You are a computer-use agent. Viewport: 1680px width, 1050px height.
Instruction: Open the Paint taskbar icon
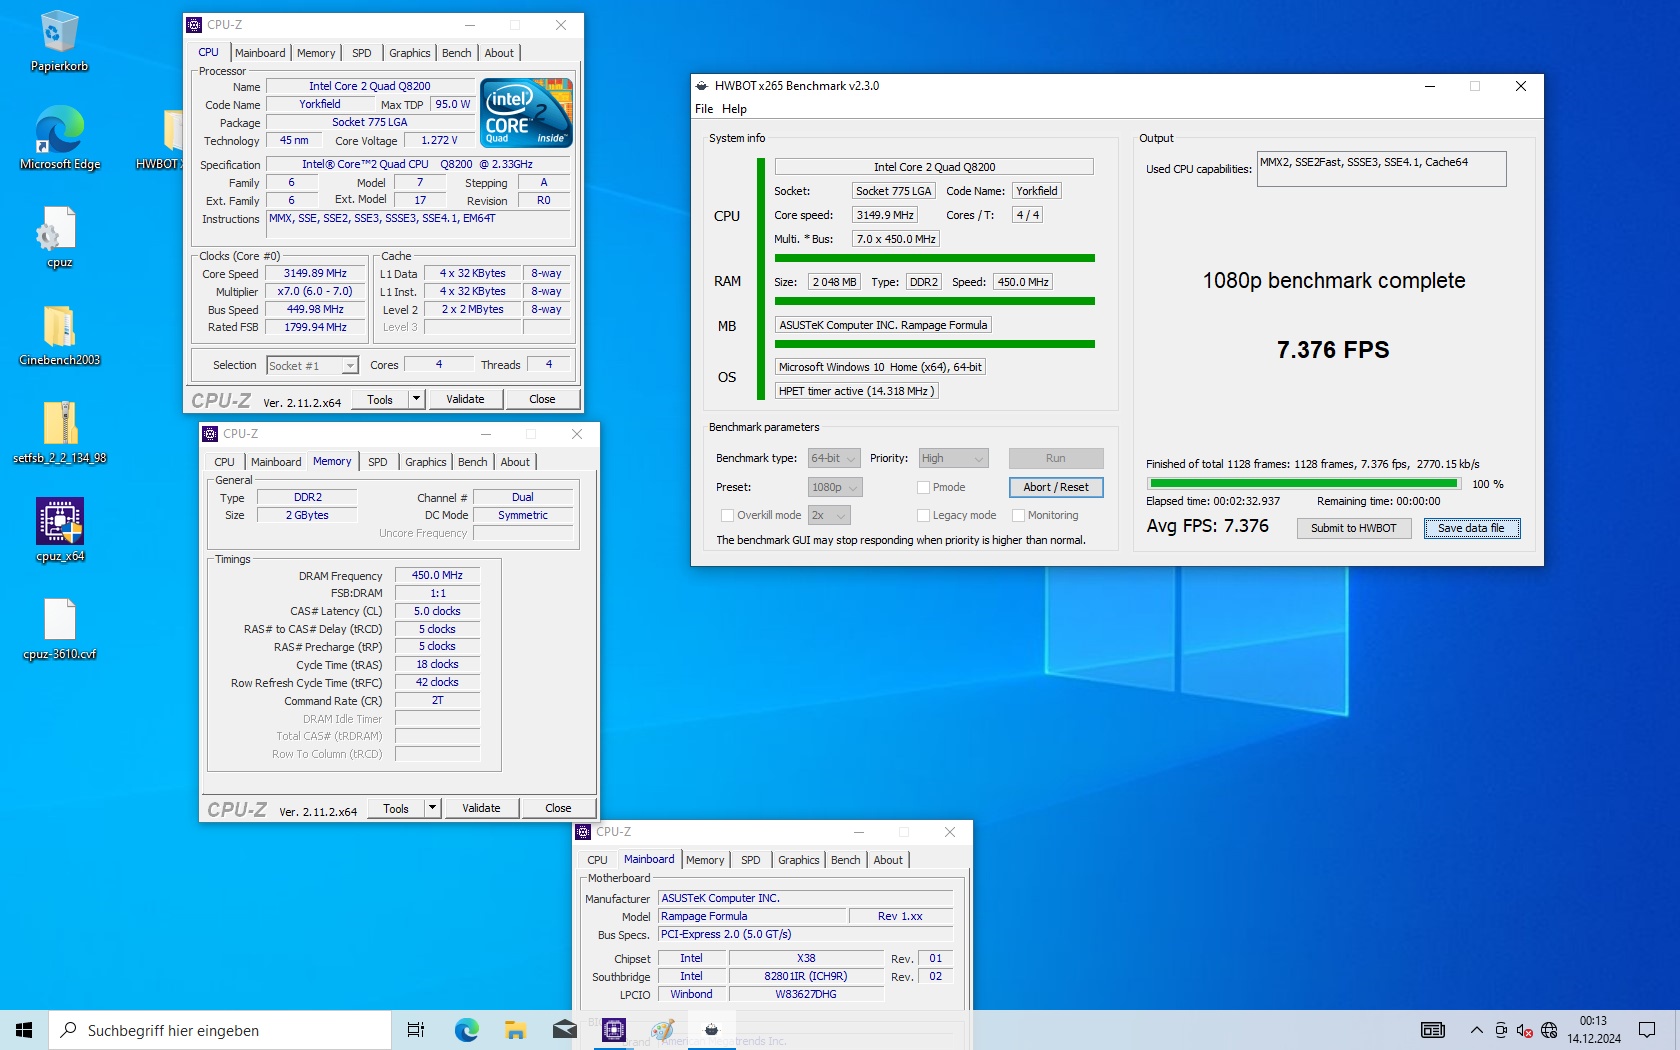(x=663, y=1030)
